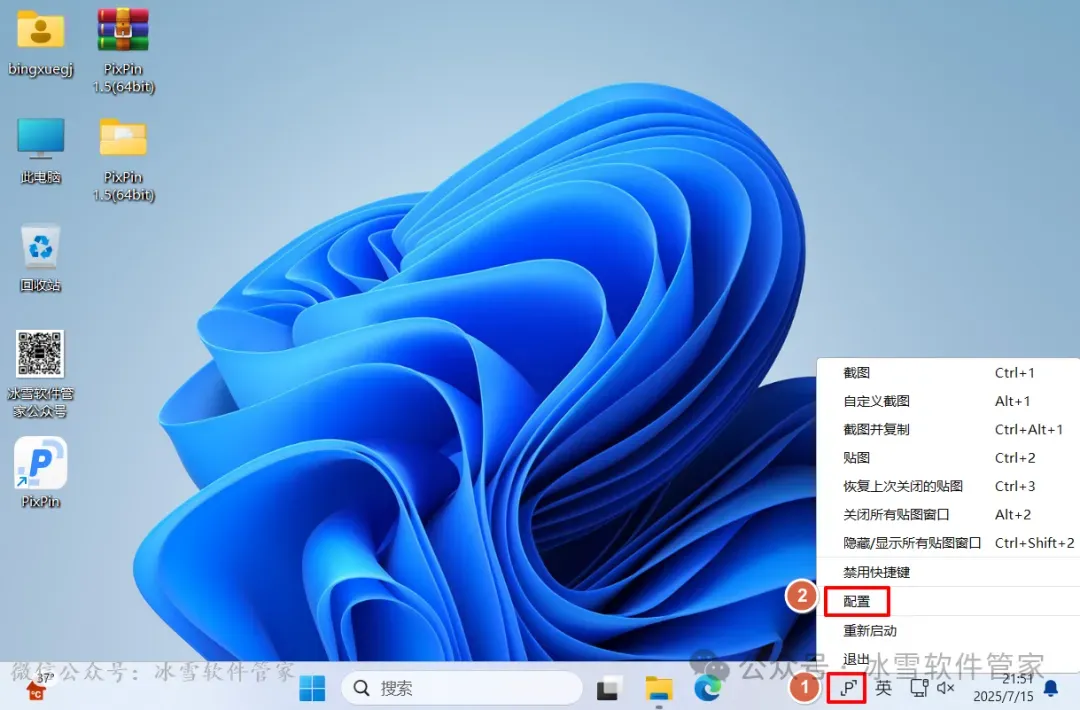Select the QR code image 冰雪软件管家公众号
Viewport: 1080px width, 710px height.
coord(40,353)
